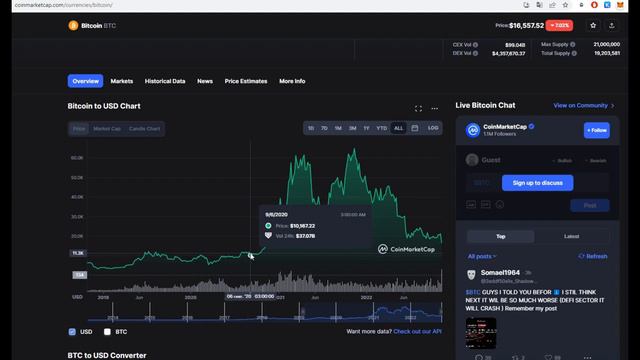
Task: Click the insert chart icon in chat composer
Action: pyautogui.click(x=471, y=204)
